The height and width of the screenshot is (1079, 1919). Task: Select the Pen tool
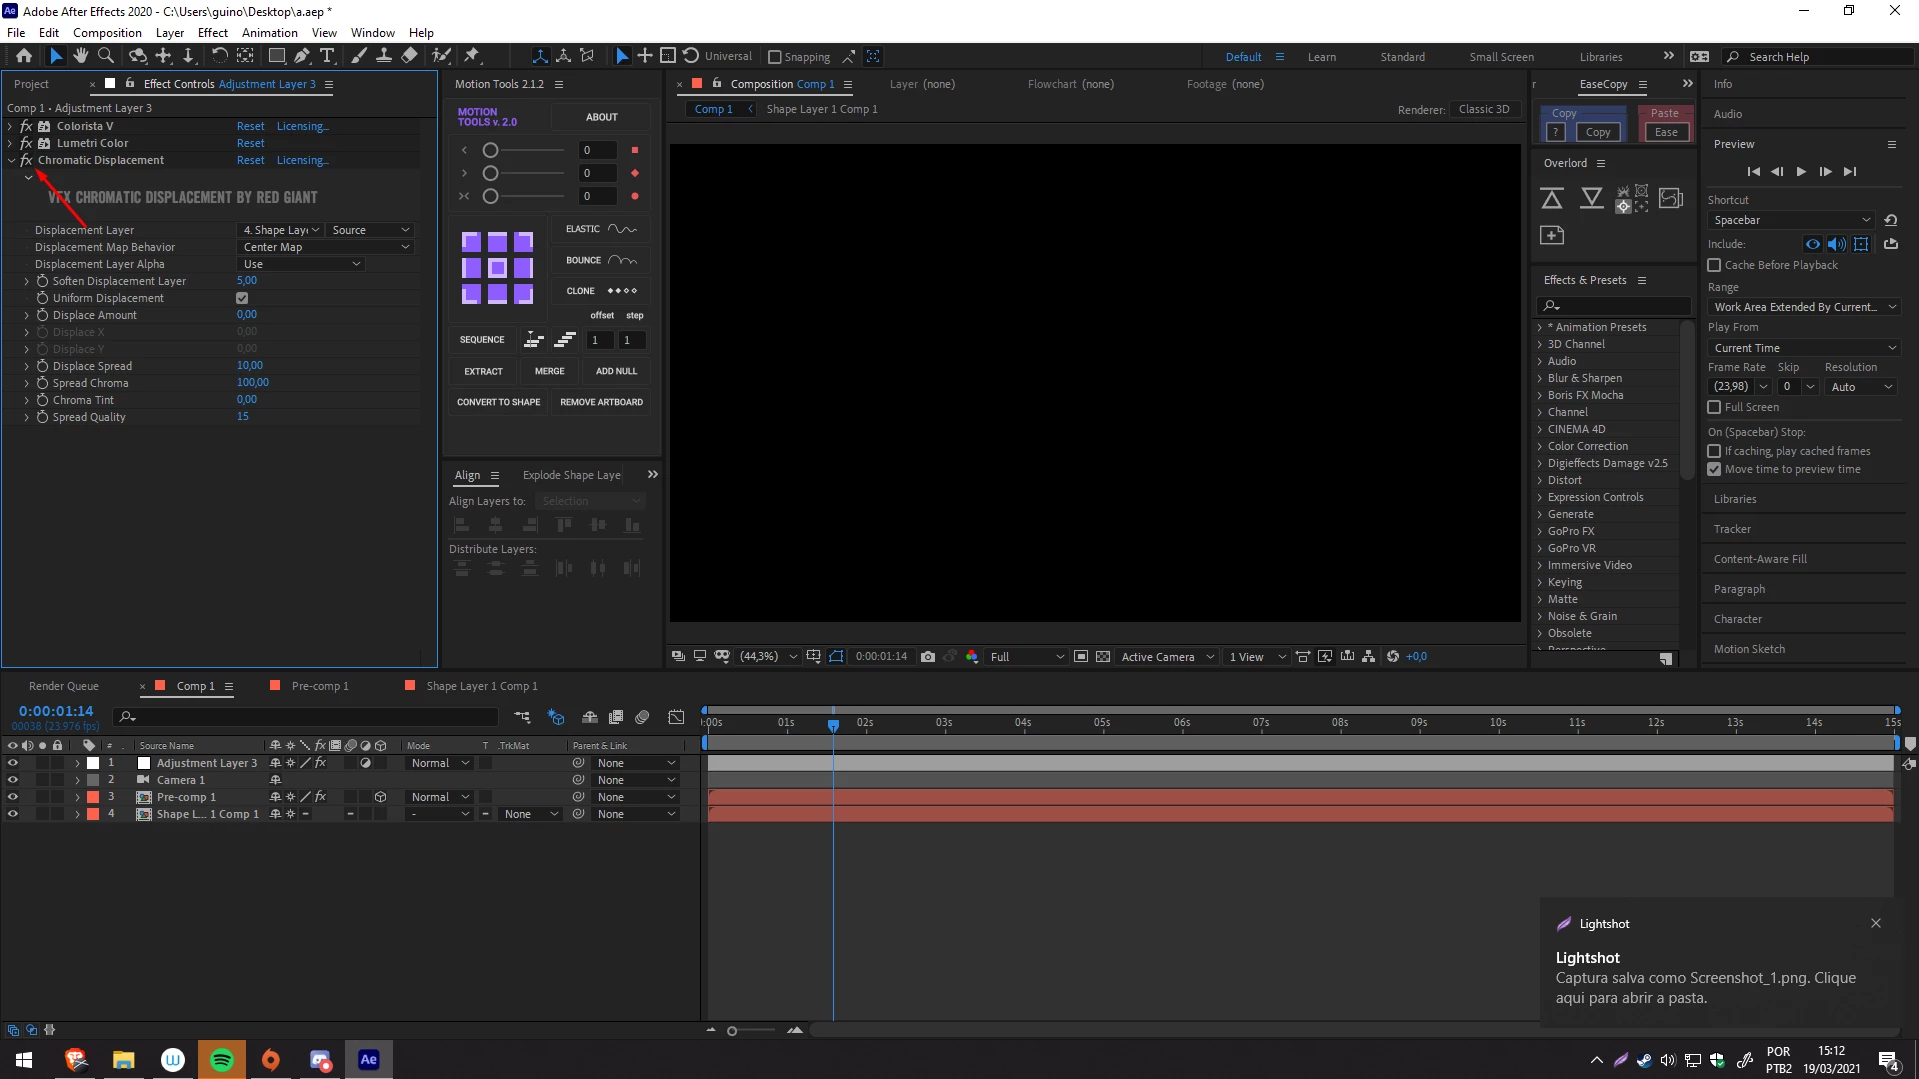coord(302,56)
